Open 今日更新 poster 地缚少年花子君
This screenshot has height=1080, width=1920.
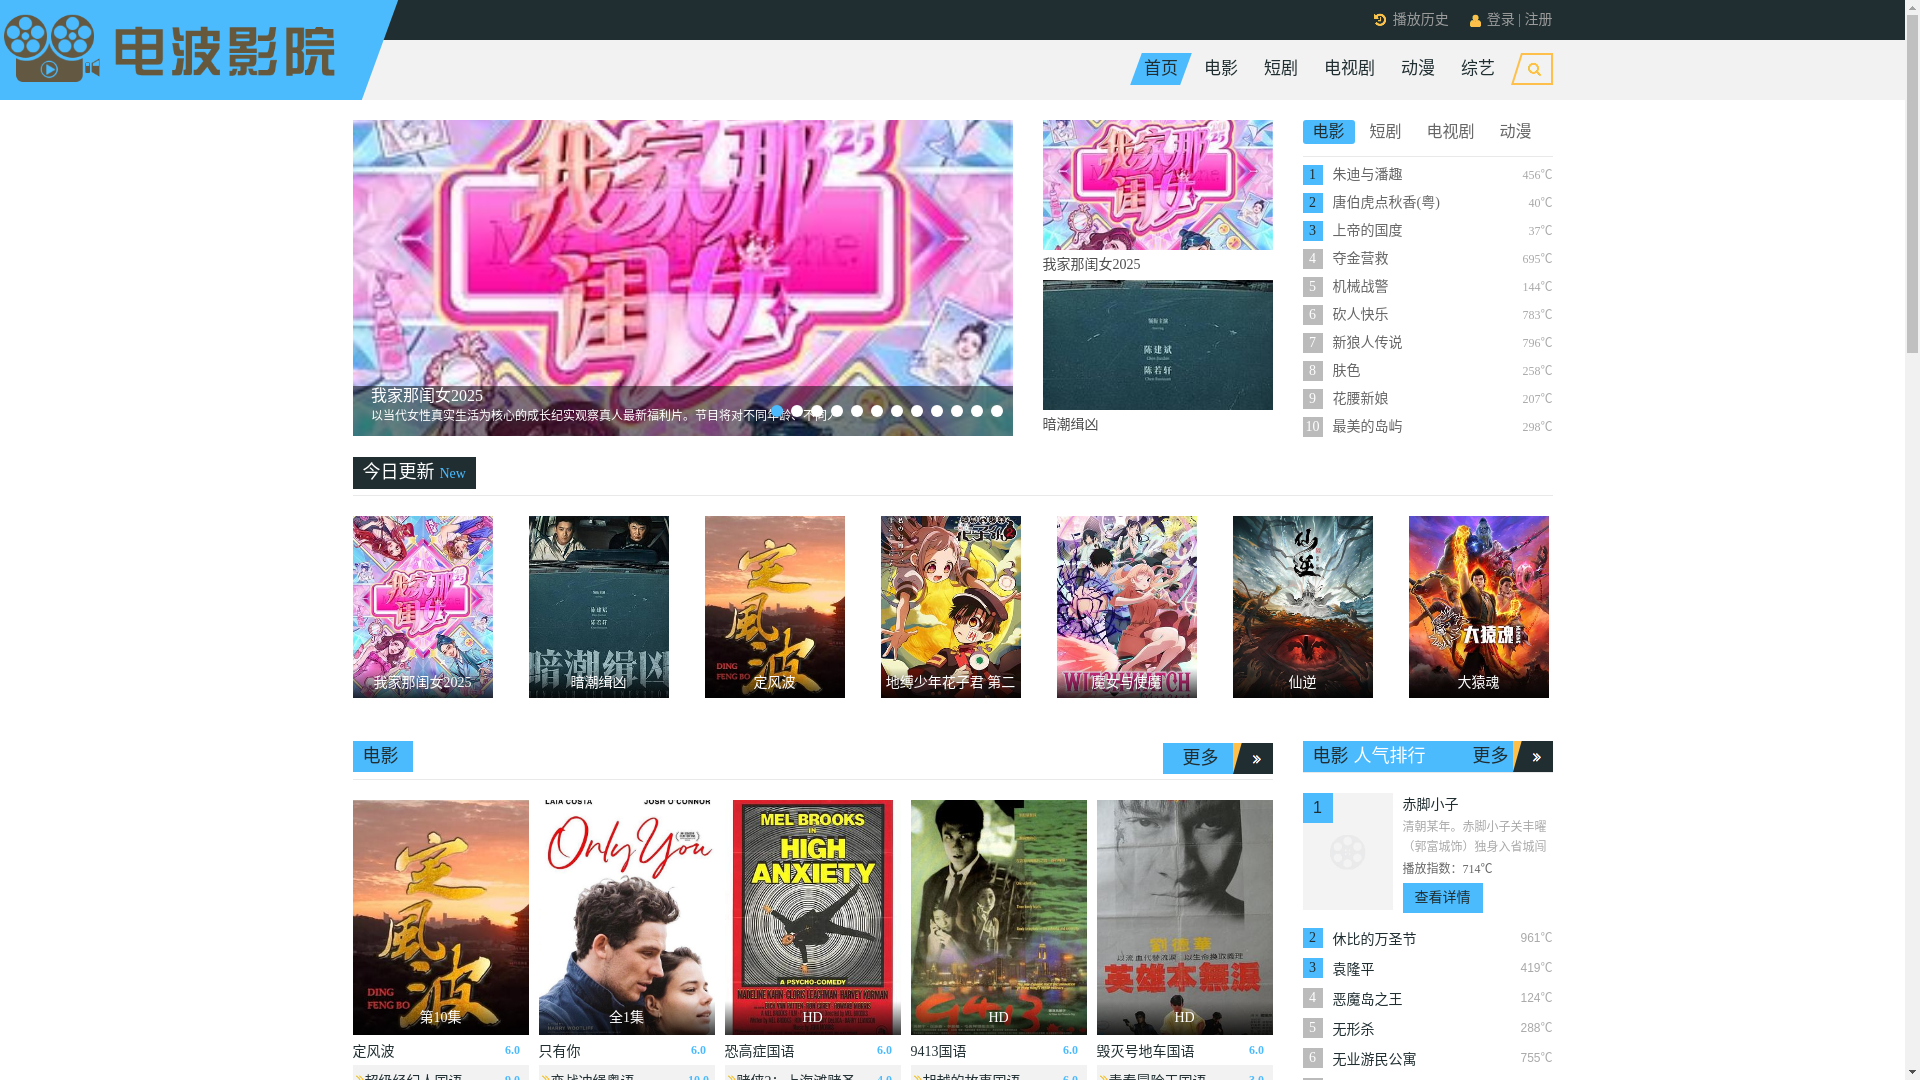950,607
